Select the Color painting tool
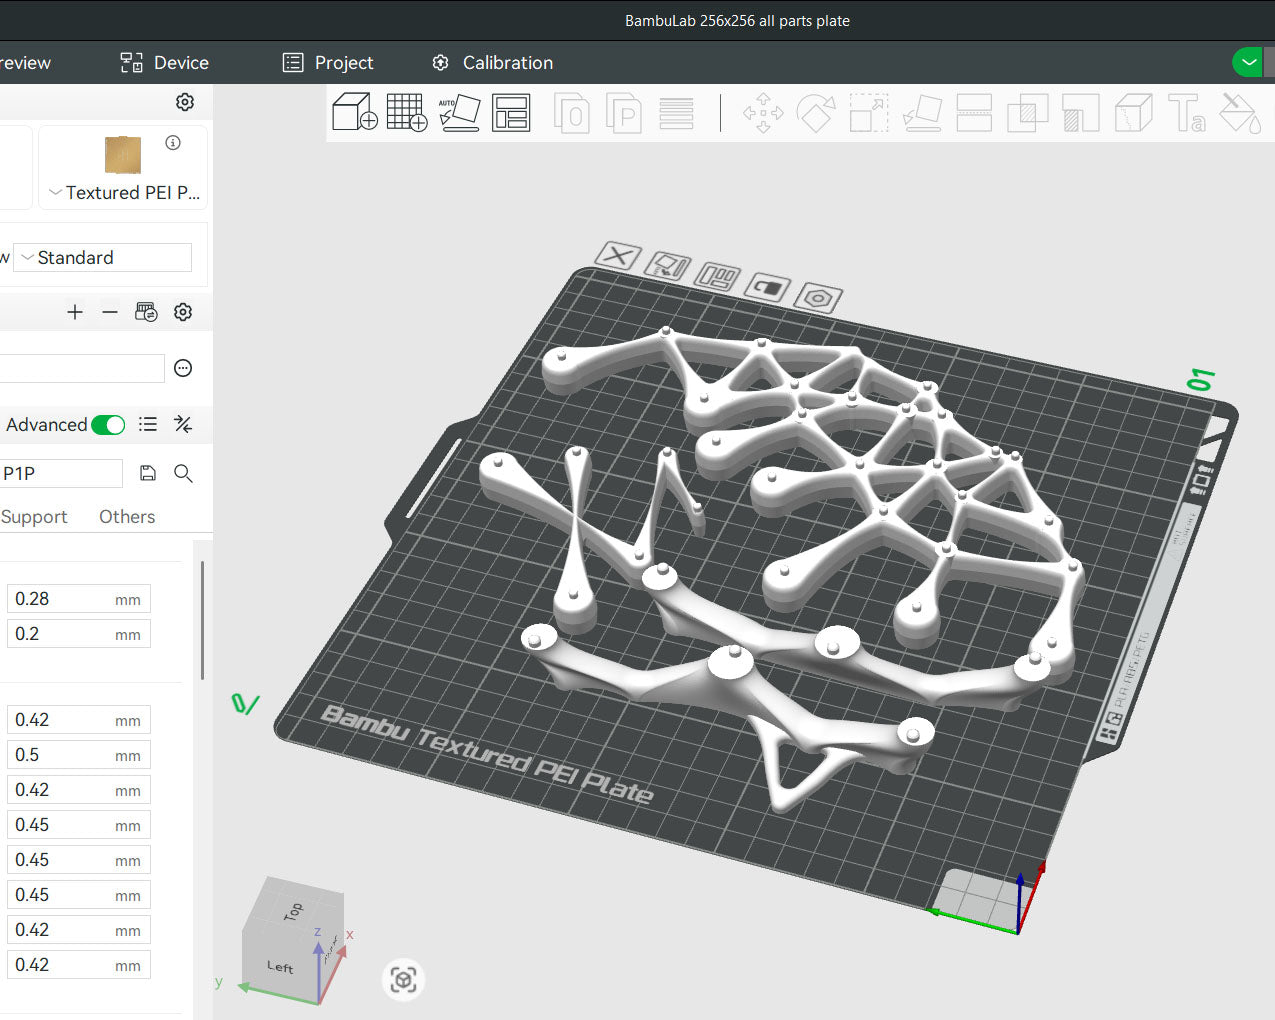 coord(1240,113)
